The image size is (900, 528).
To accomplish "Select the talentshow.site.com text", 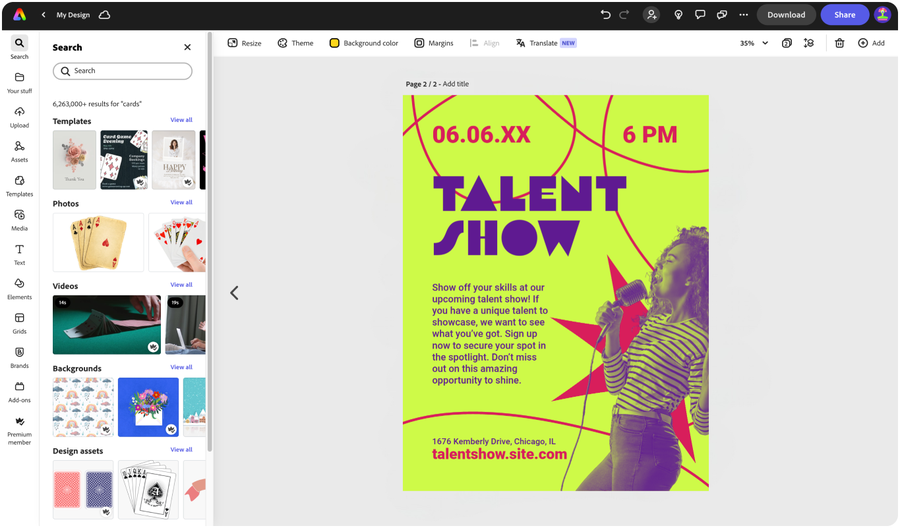I will [x=499, y=454].
